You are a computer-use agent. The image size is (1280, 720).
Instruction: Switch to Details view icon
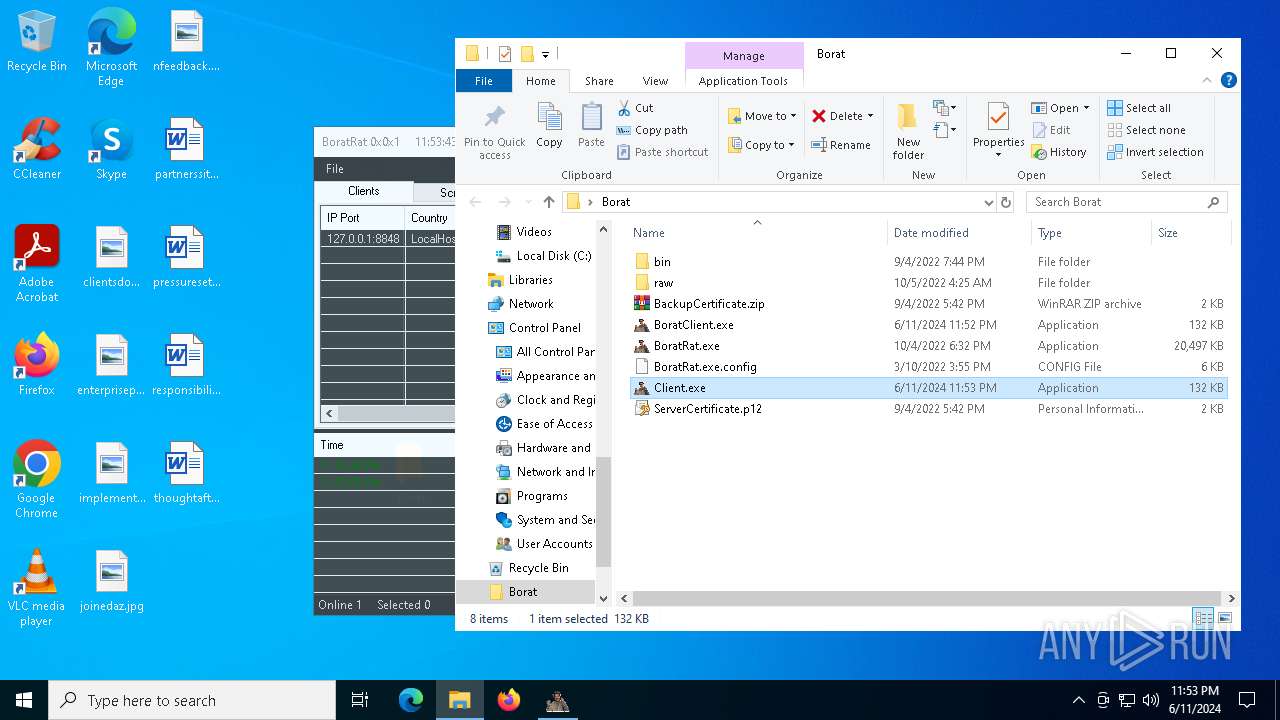(1204, 619)
